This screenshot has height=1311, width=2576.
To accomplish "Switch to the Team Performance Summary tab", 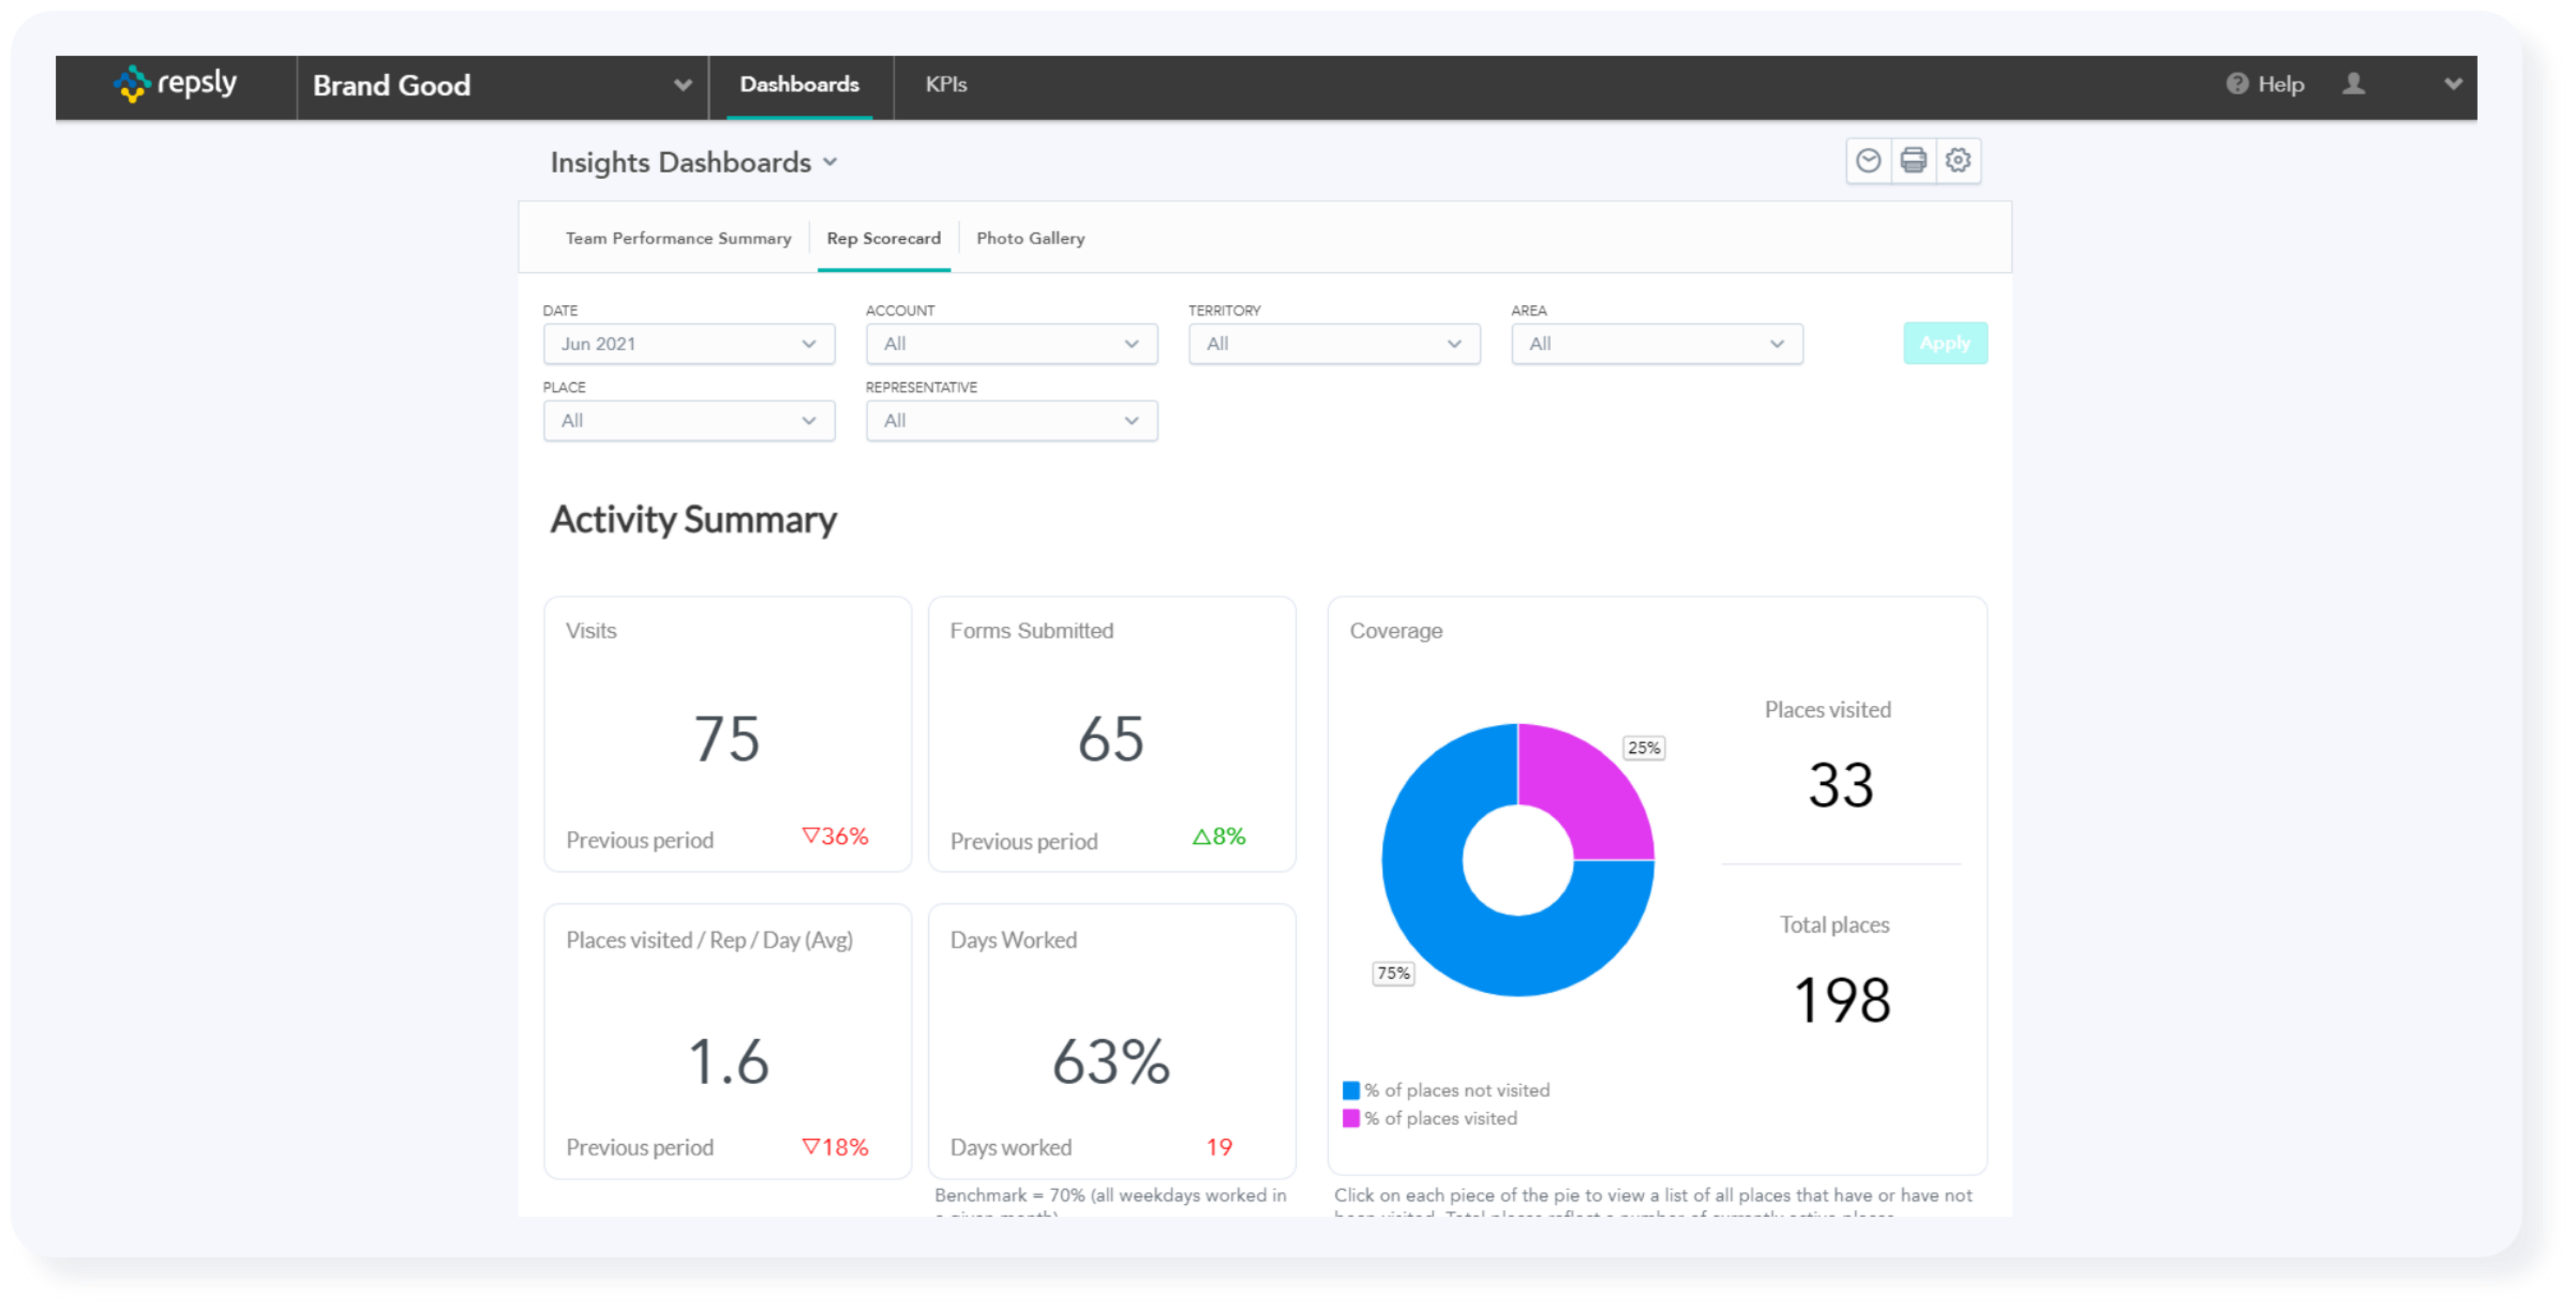I will [678, 238].
